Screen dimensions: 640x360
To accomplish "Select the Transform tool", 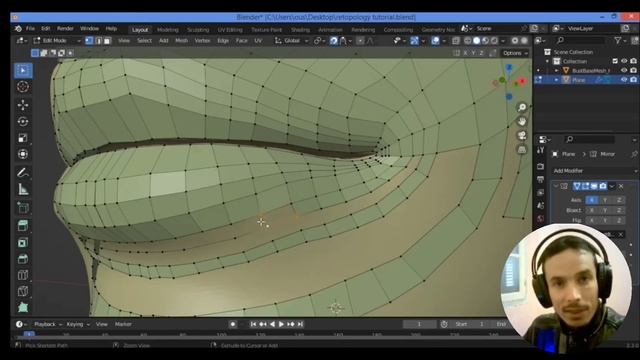I will (x=23, y=154).
